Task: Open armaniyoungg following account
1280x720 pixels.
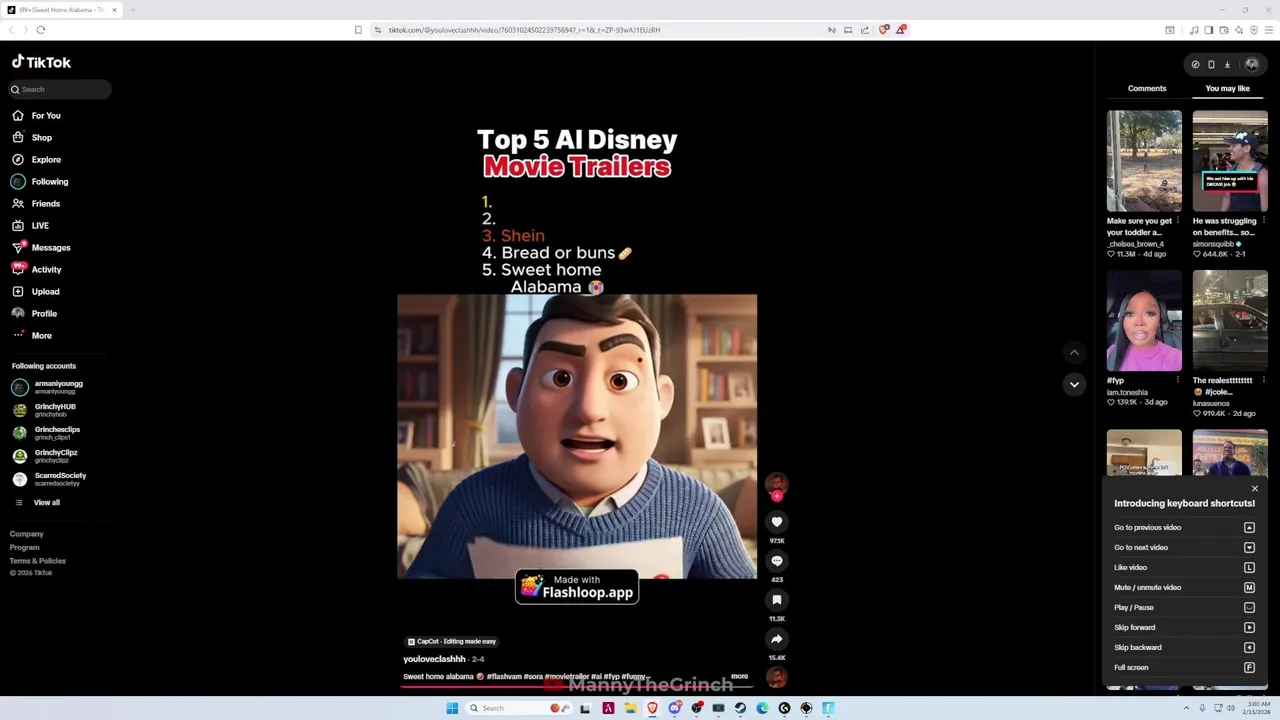Action: 48,387
